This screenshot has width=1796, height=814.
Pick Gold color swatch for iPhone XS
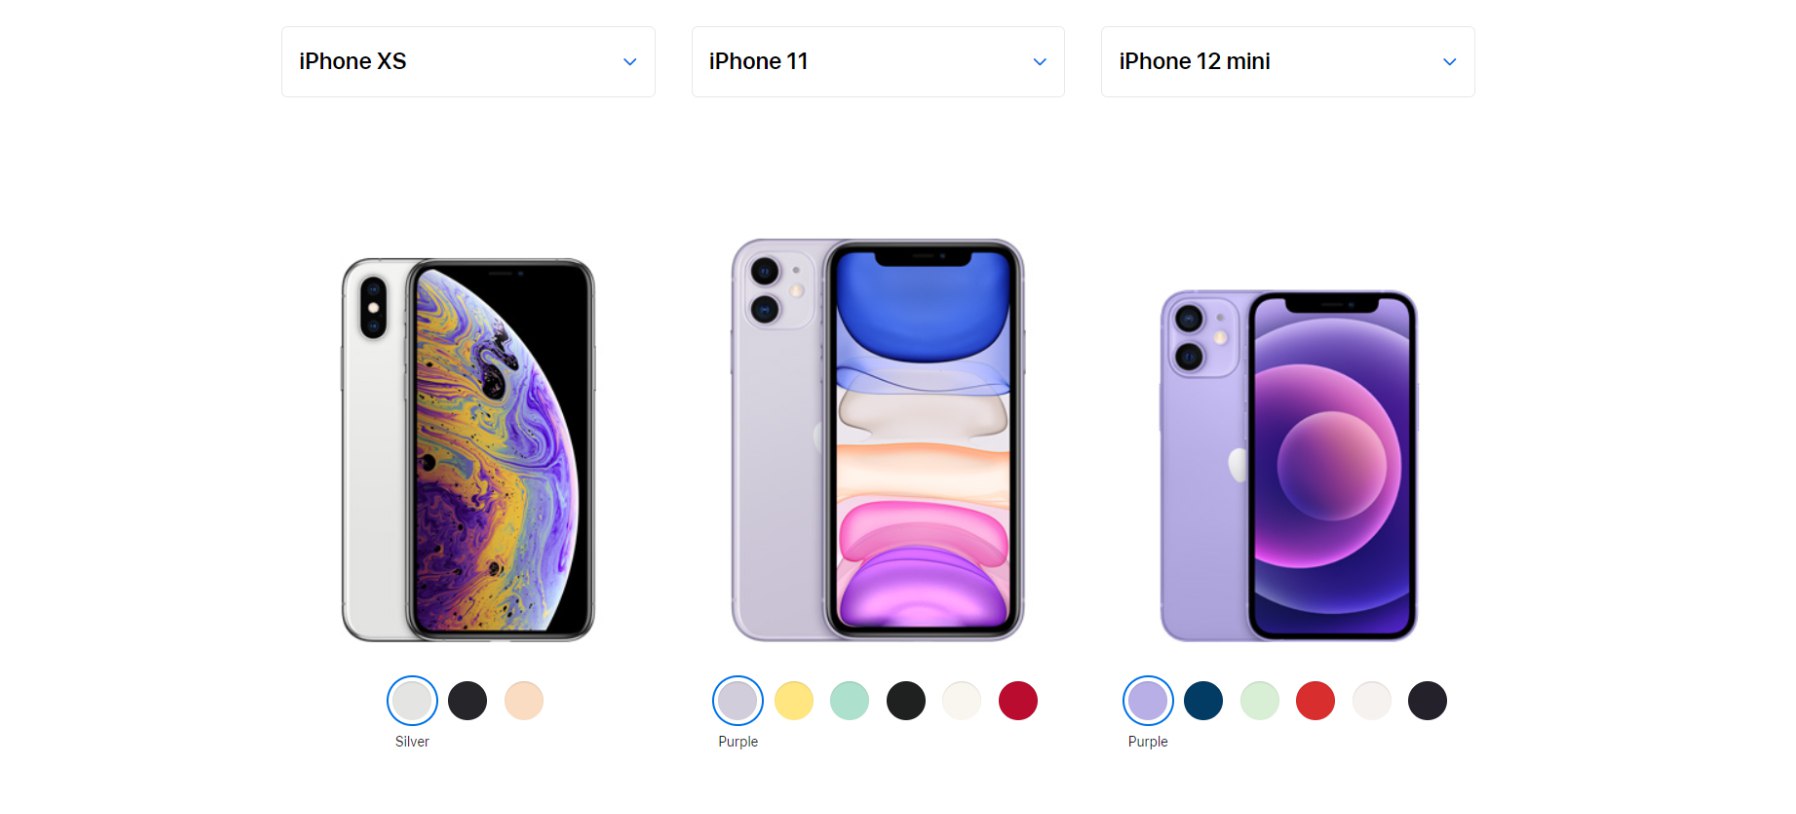coord(524,701)
